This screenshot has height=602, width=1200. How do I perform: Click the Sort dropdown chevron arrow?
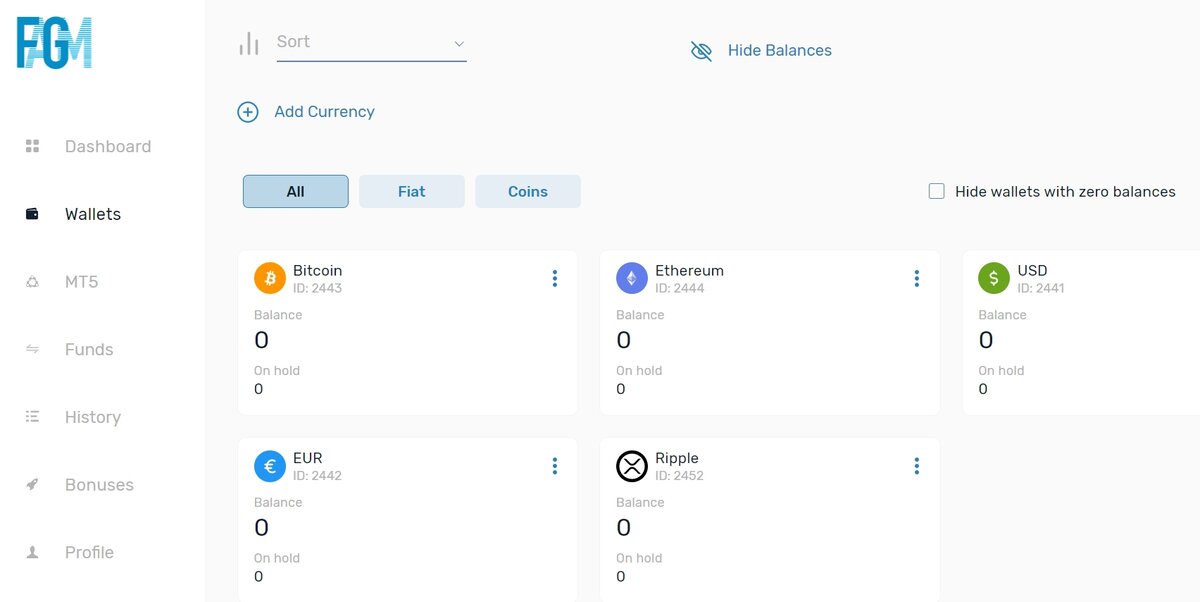[x=459, y=44]
